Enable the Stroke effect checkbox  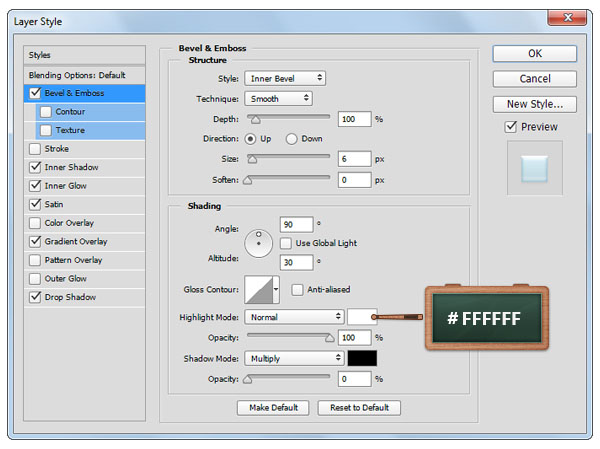click(37, 149)
